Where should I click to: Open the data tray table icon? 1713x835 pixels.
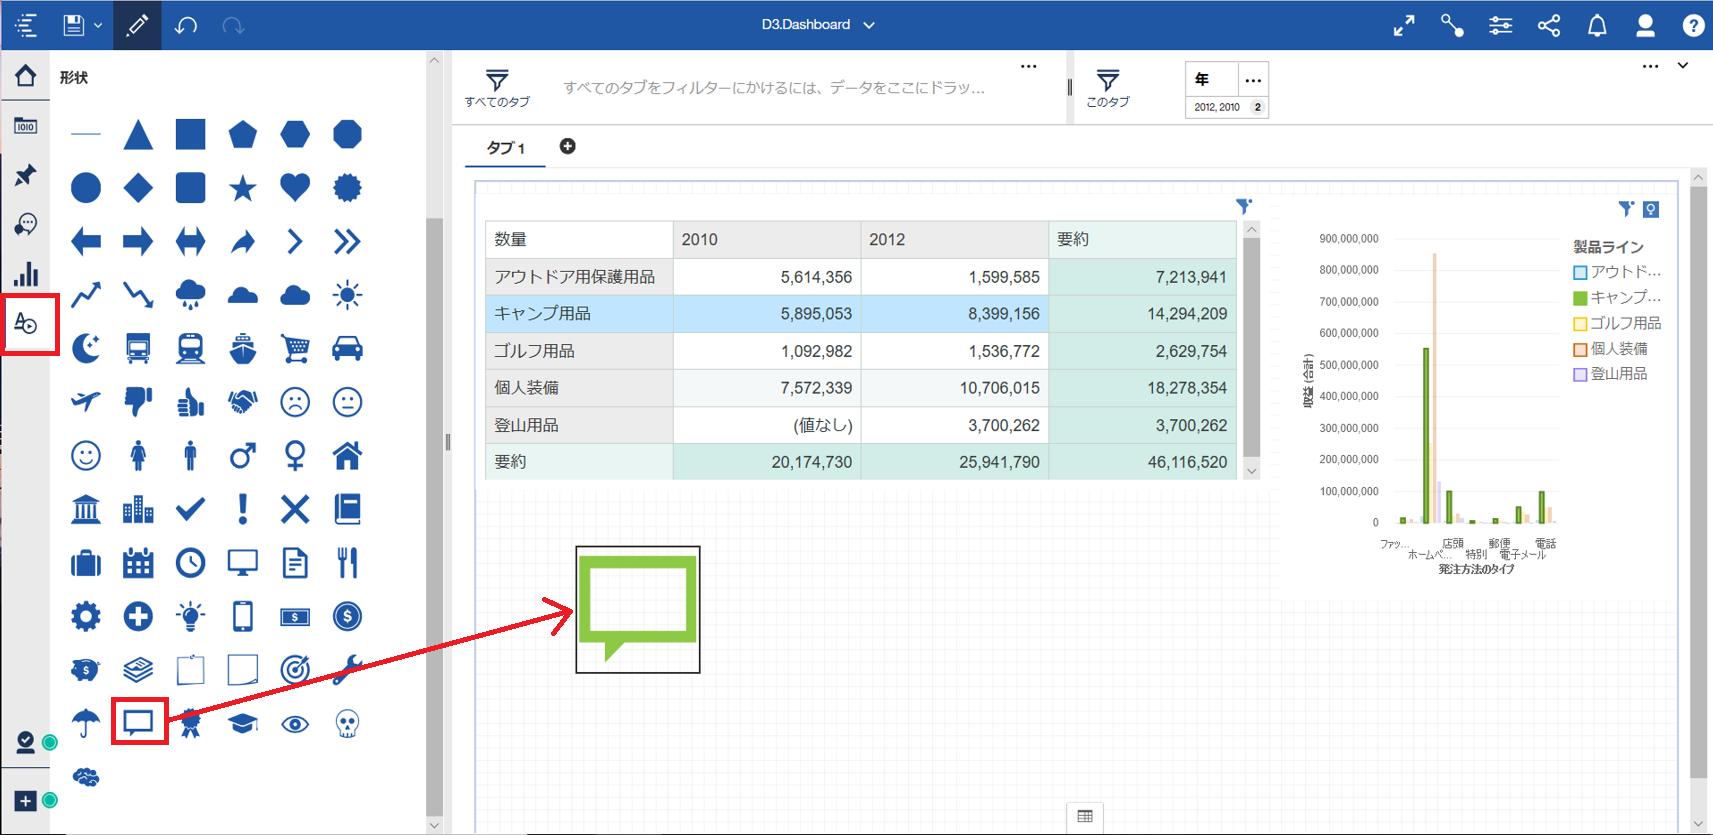point(1085,816)
